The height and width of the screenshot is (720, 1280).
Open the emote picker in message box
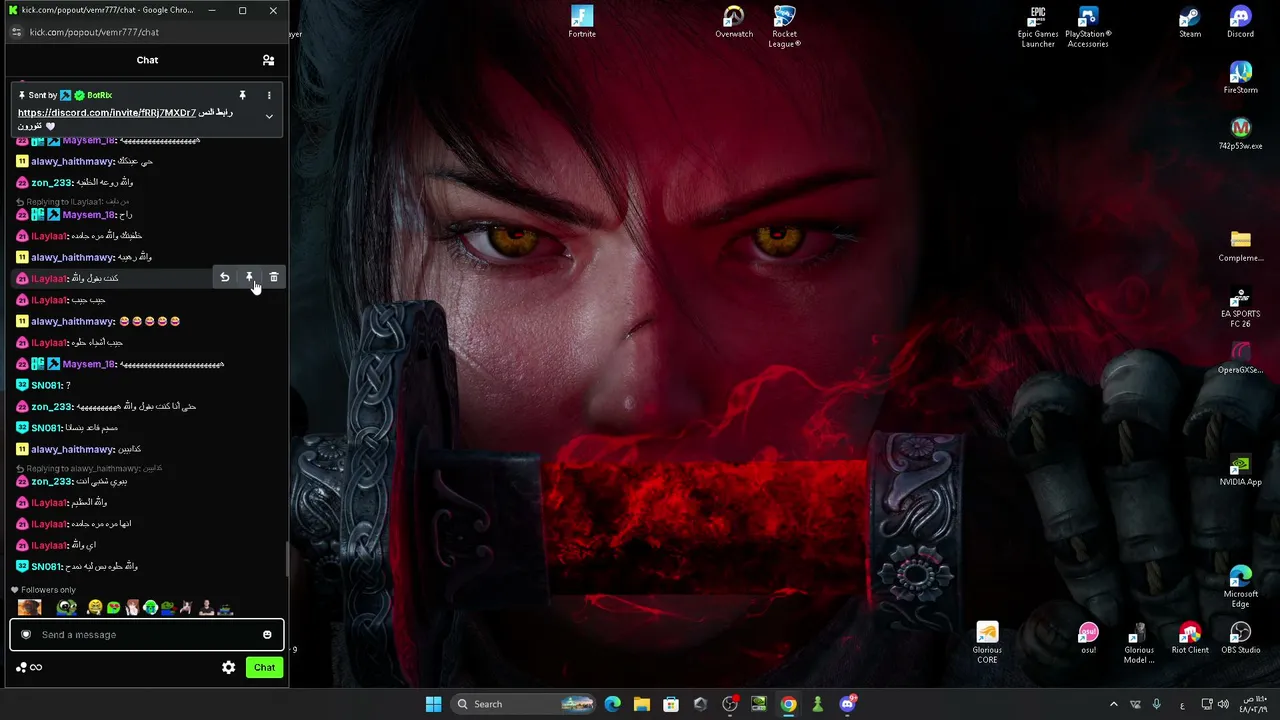click(x=267, y=635)
